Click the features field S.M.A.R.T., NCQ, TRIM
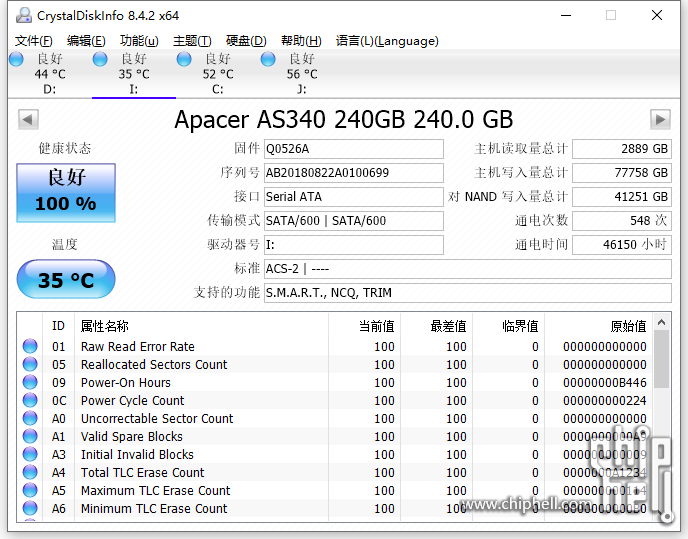Screen dimensions: 688x539 click(x=468, y=293)
